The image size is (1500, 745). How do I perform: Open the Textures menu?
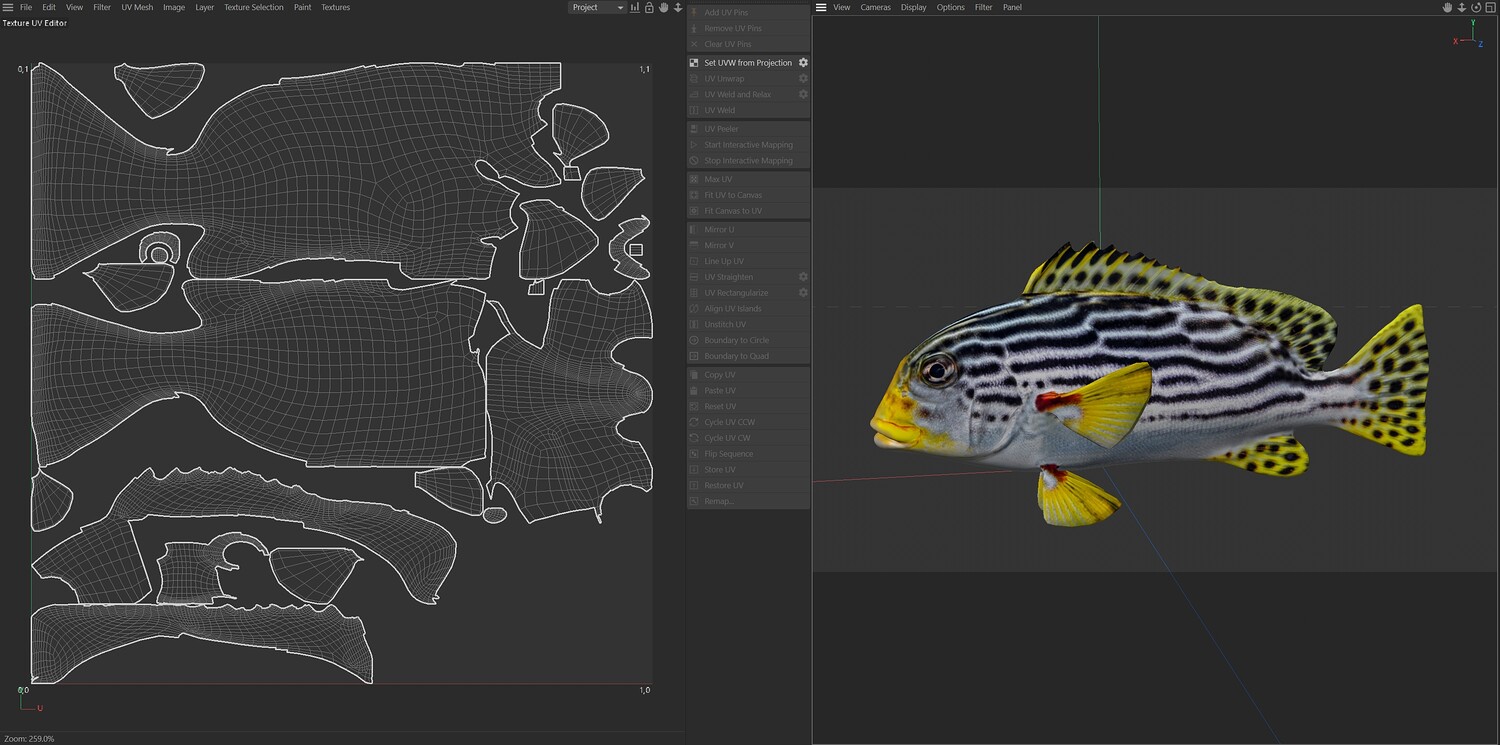point(335,7)
